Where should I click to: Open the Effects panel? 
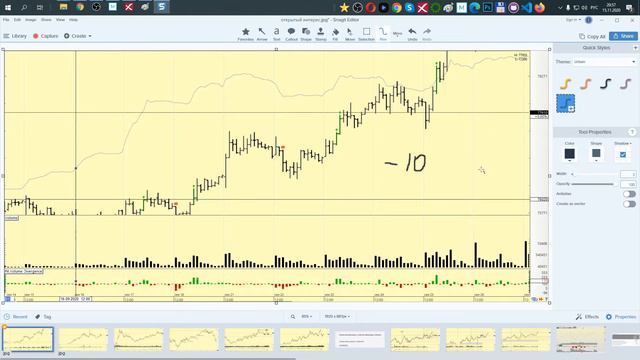click(587, 317)
